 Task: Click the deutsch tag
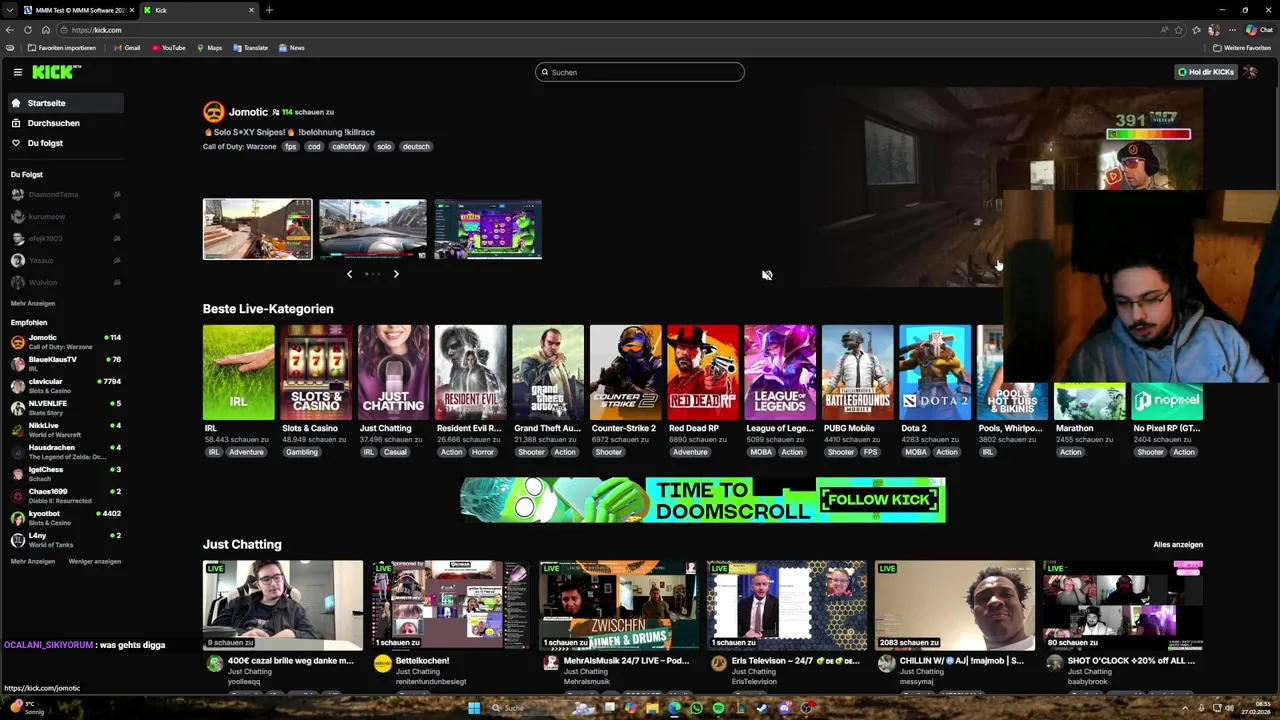(416, 146)
